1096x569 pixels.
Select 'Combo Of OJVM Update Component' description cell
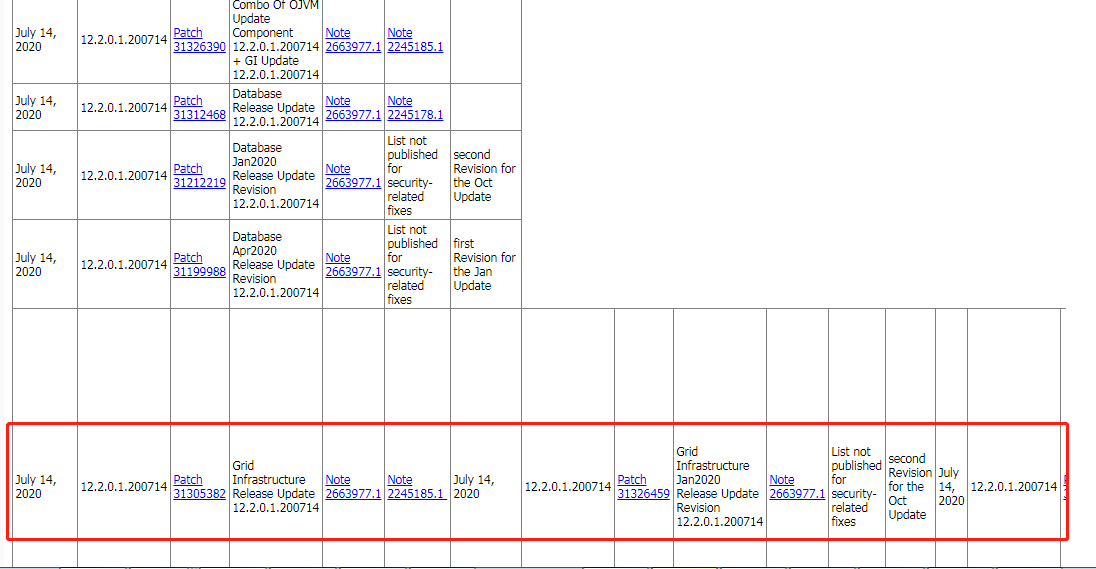(275, 40)
